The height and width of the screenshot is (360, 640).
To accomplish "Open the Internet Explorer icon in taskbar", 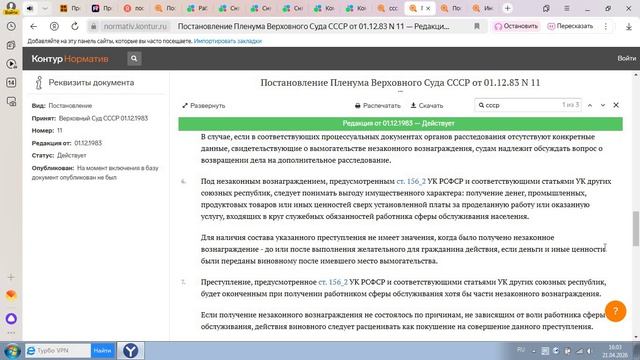I will tap(31, 351).
